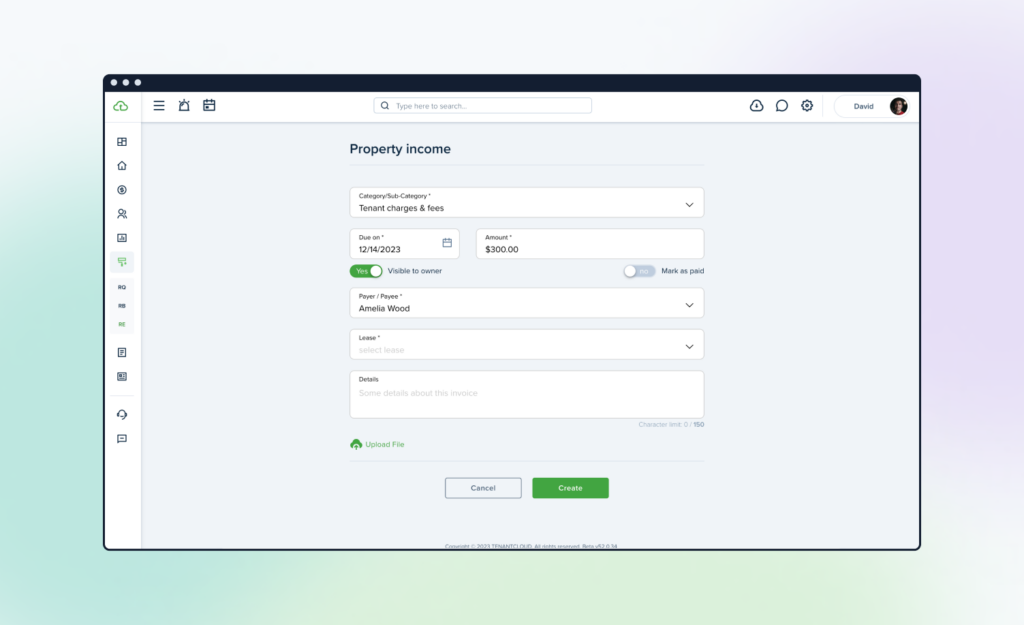The image size is (1024, 625).
Task: Select RB sidebar item
Action: tap(122, 306)
